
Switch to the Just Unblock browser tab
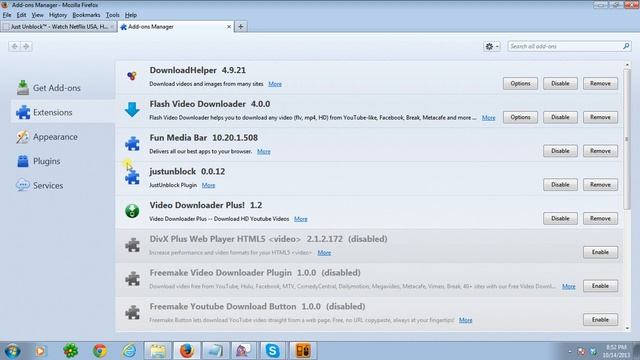point(59,27)
